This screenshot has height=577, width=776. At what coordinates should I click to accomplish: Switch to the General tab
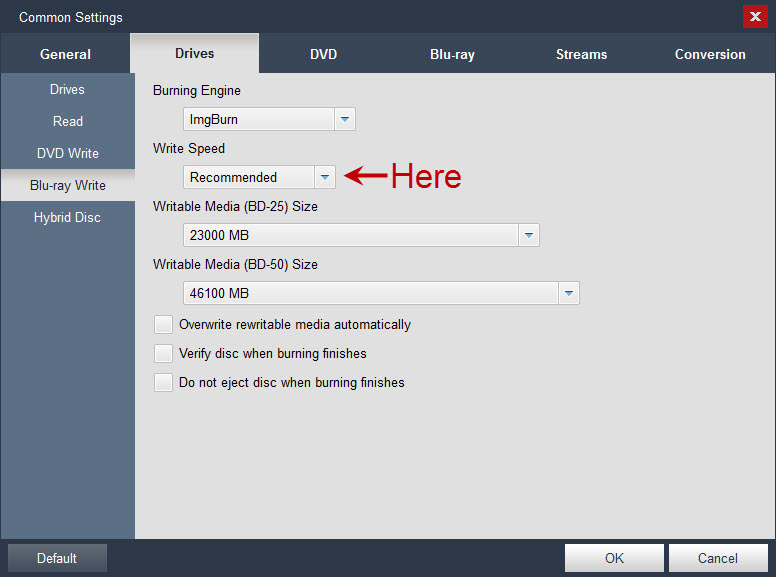pos(65,54)
